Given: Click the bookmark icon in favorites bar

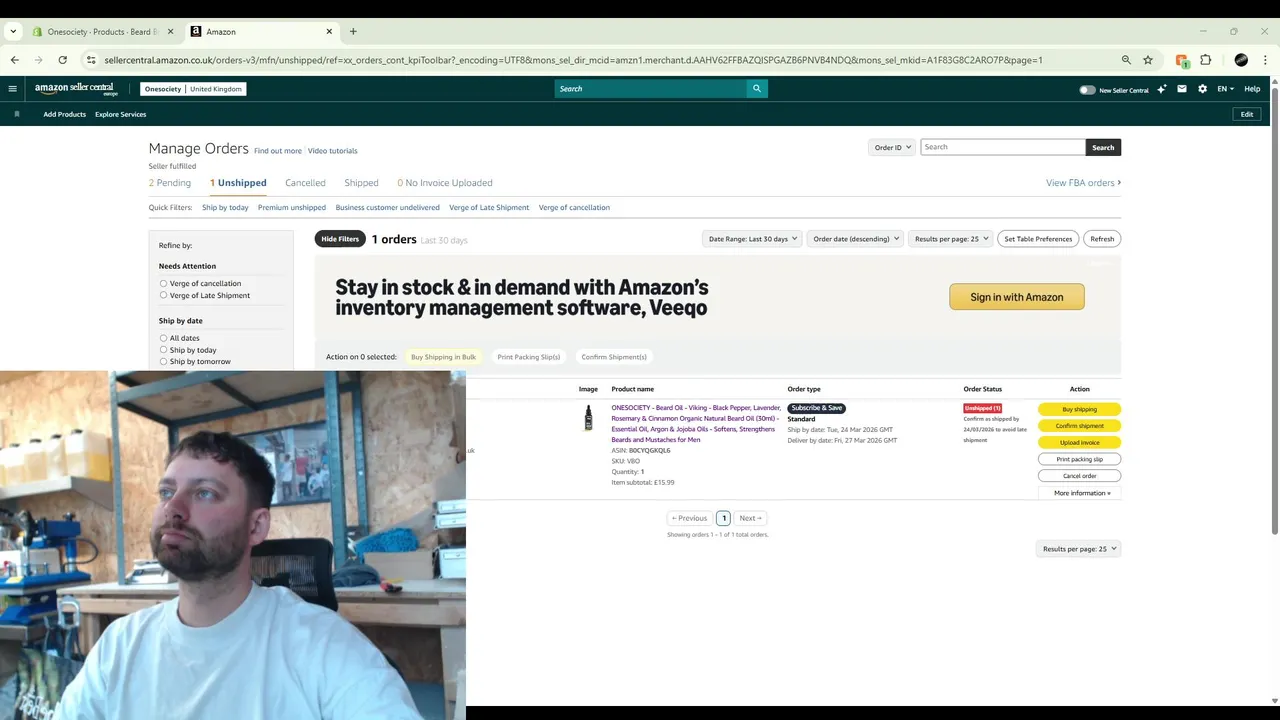Looking at the screenshot, I should pos(17,114).
